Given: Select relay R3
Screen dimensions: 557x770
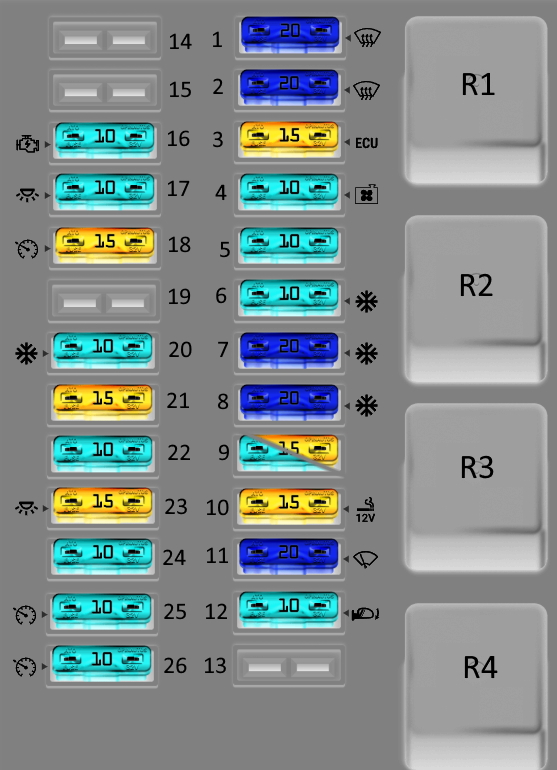Looking at the screenshot, I should [476, 487].
